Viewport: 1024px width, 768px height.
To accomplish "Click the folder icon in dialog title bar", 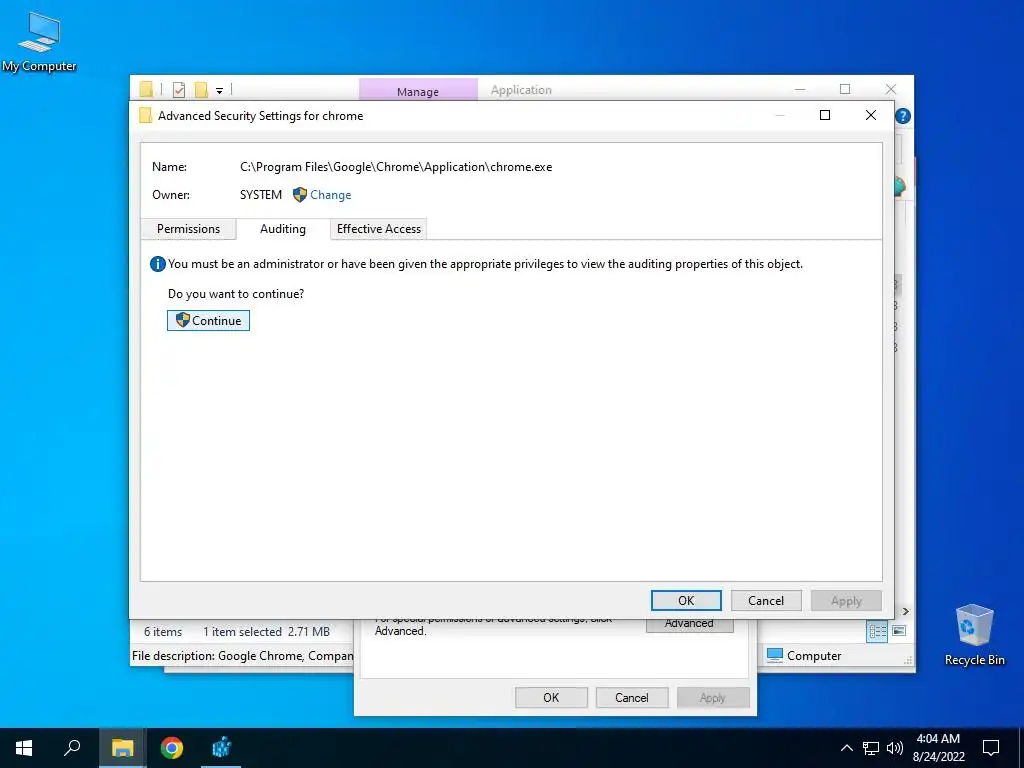I will [x=146, y=116].
